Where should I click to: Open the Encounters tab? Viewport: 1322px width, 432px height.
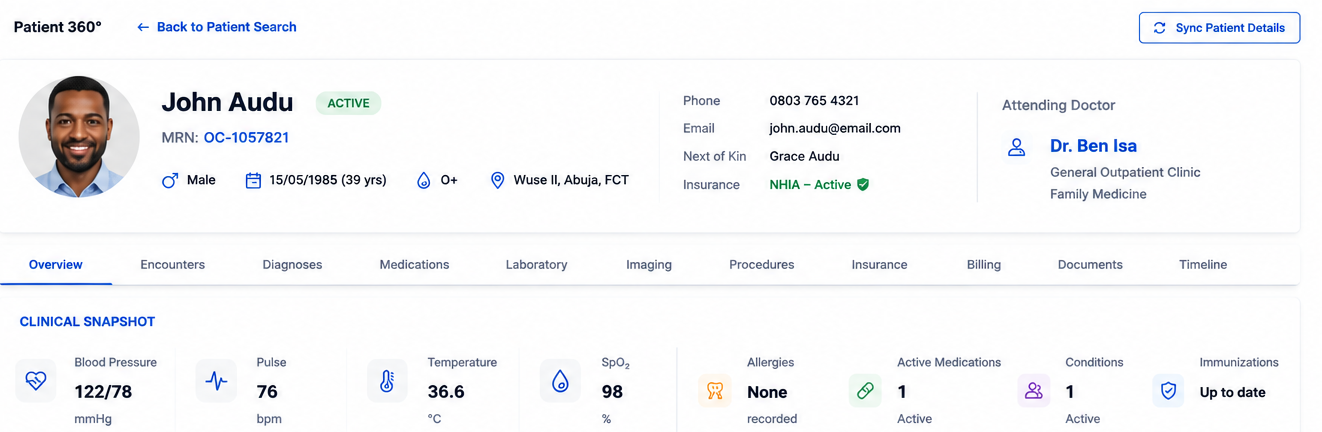tap(172, 265)
